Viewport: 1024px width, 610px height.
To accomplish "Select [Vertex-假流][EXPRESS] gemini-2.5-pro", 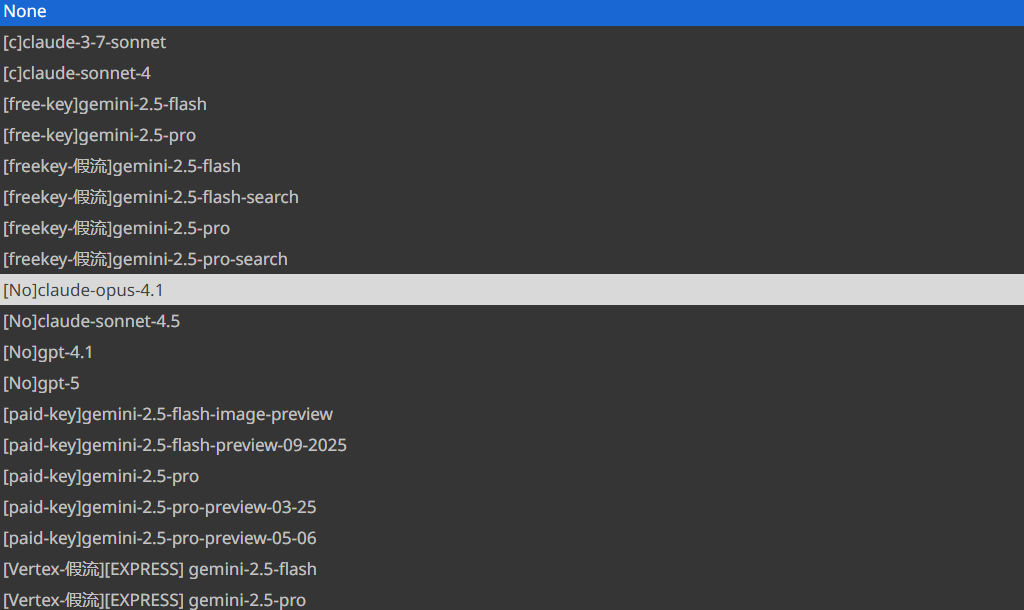I will pos(512,598).
